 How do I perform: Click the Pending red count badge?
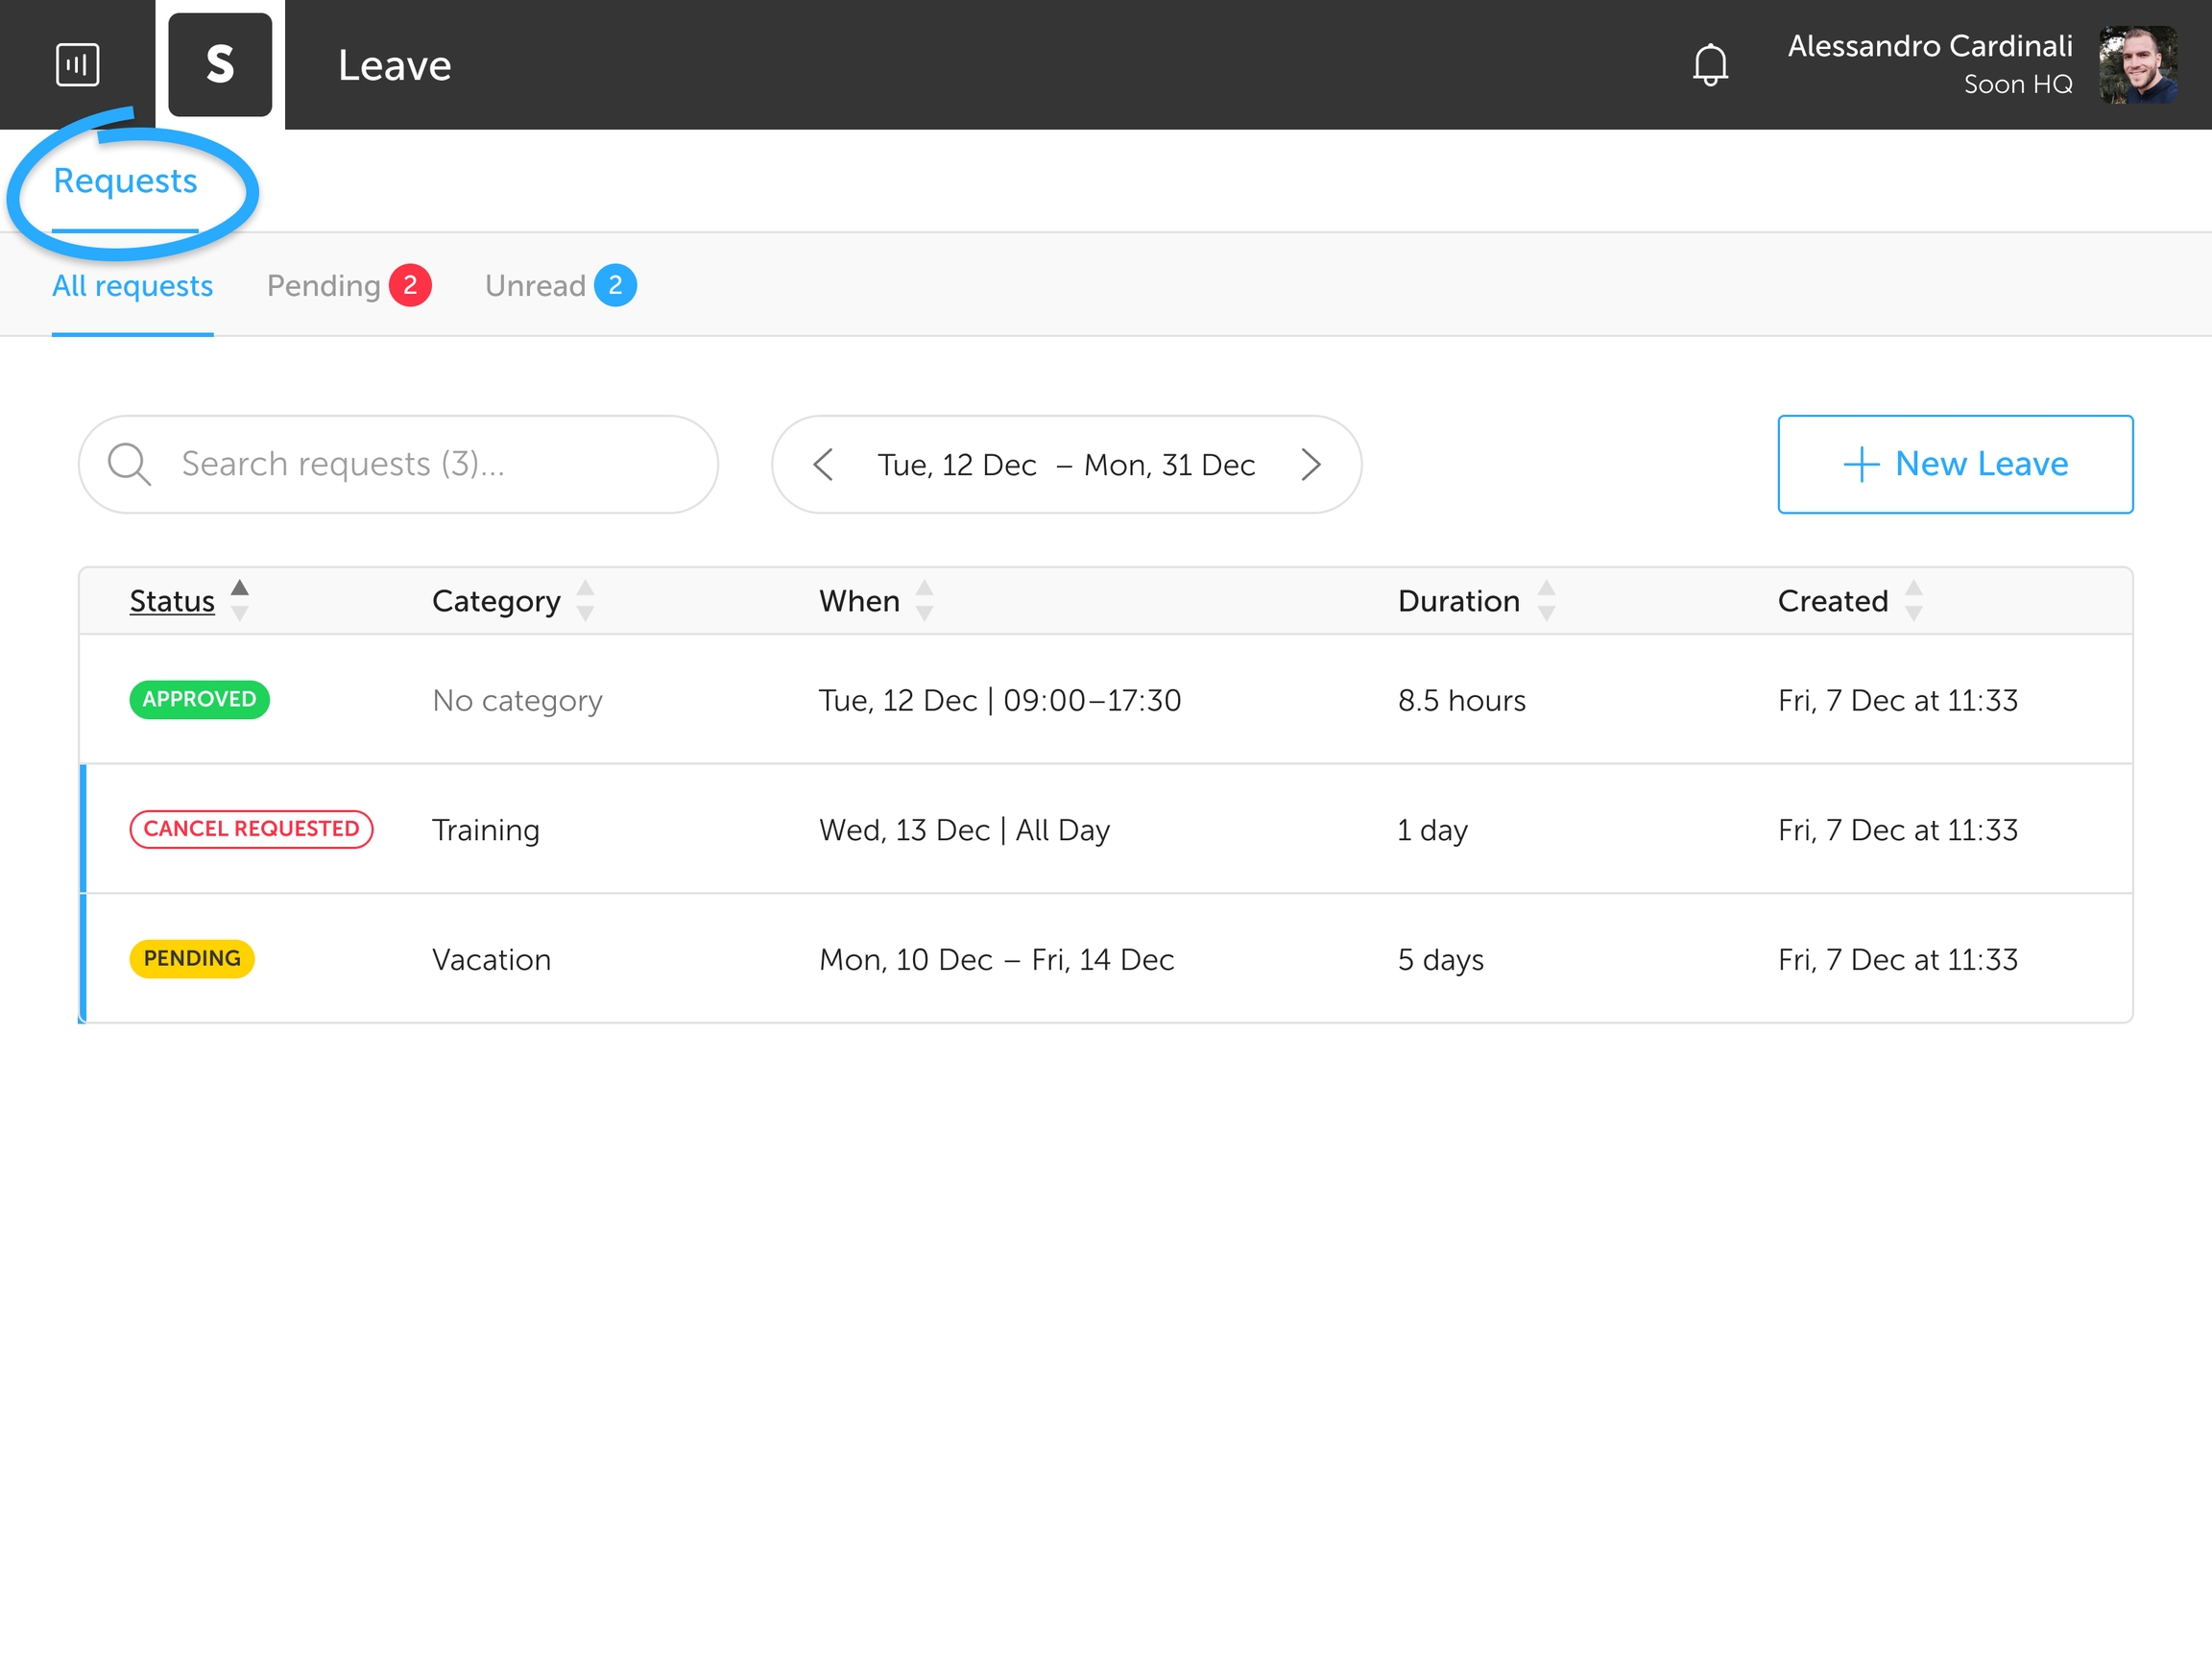click(x=410, y=286)
